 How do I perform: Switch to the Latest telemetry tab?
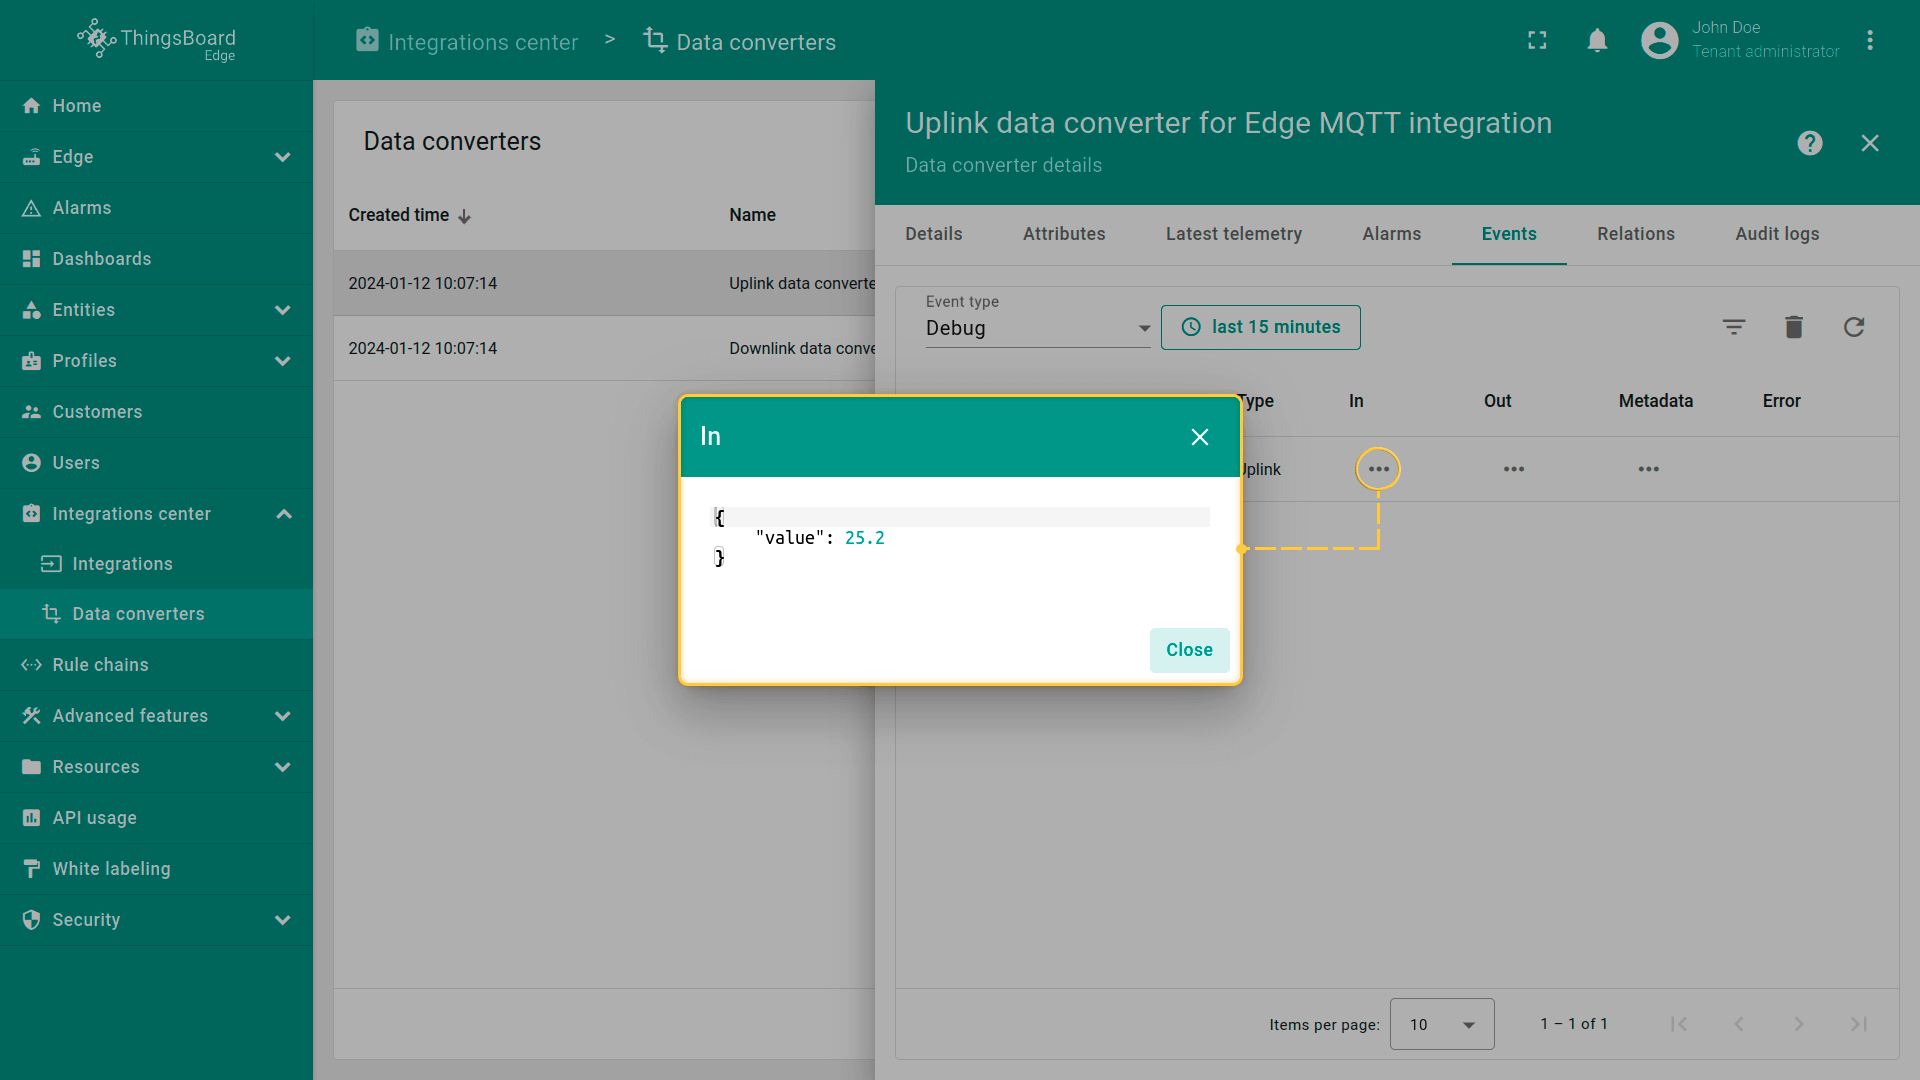[x=1233, y=234]
